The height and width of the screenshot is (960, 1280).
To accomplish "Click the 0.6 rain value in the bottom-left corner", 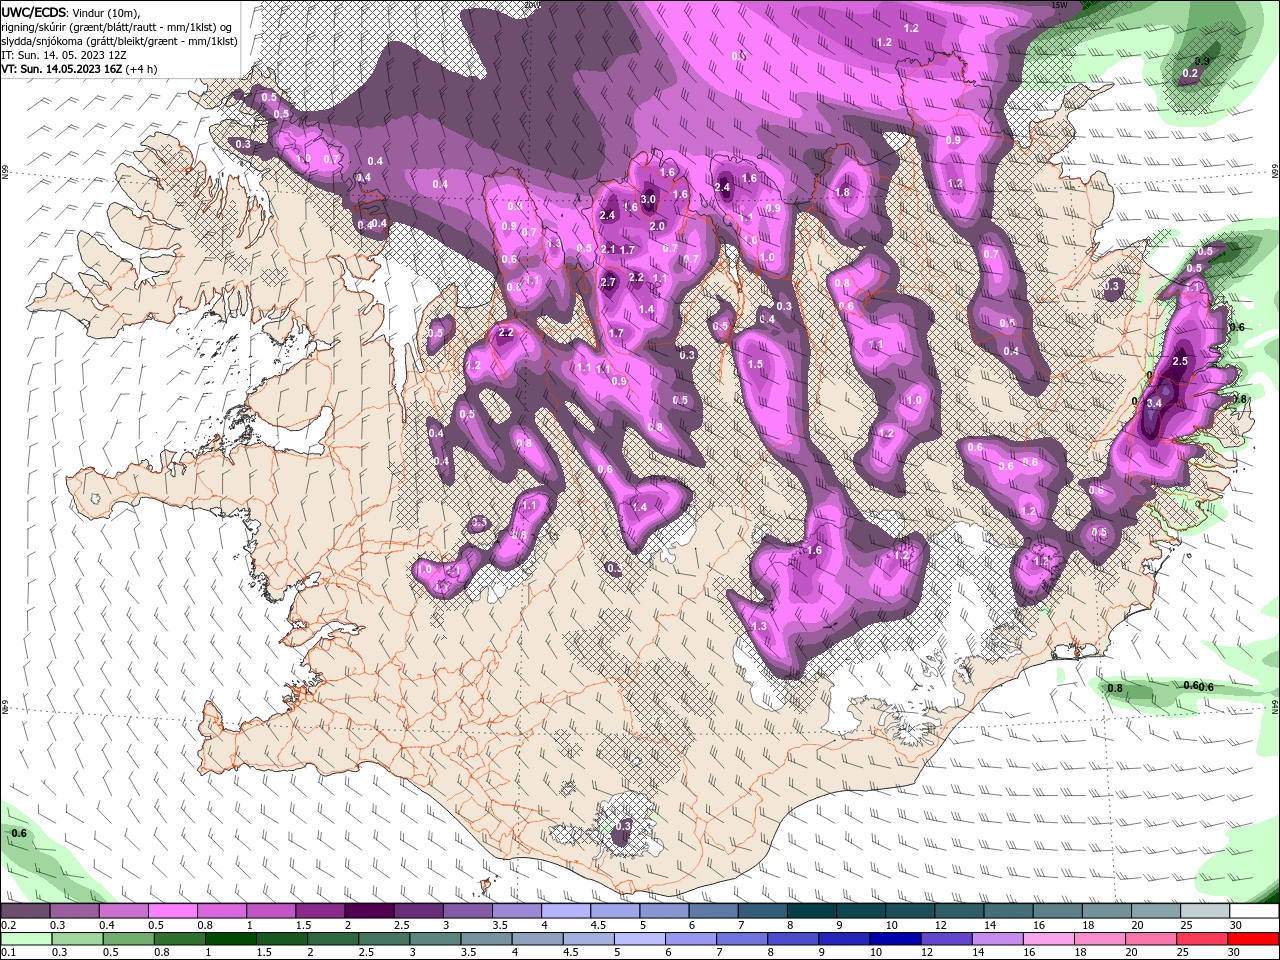I will [x=19, y=833].
